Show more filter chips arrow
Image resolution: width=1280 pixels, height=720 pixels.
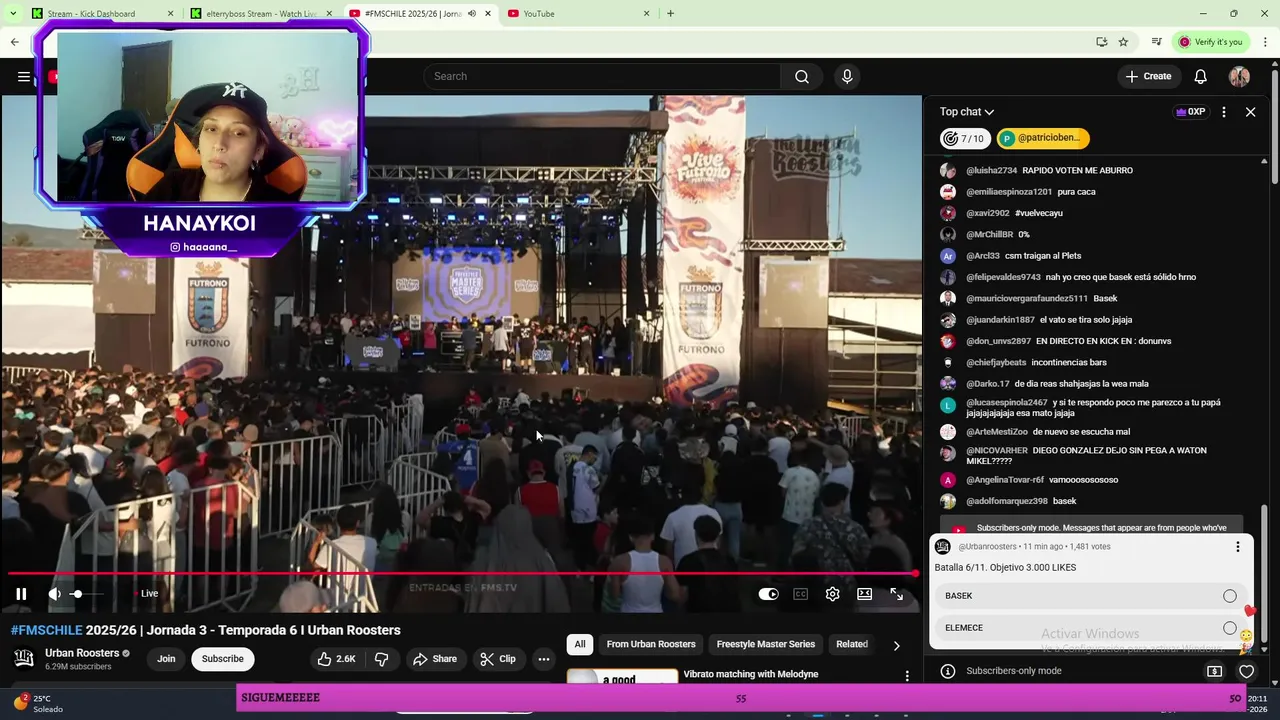[896, 645]
